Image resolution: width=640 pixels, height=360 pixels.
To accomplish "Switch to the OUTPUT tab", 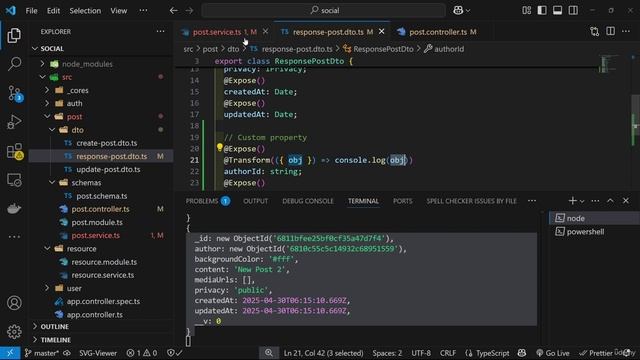I will 256,201.
